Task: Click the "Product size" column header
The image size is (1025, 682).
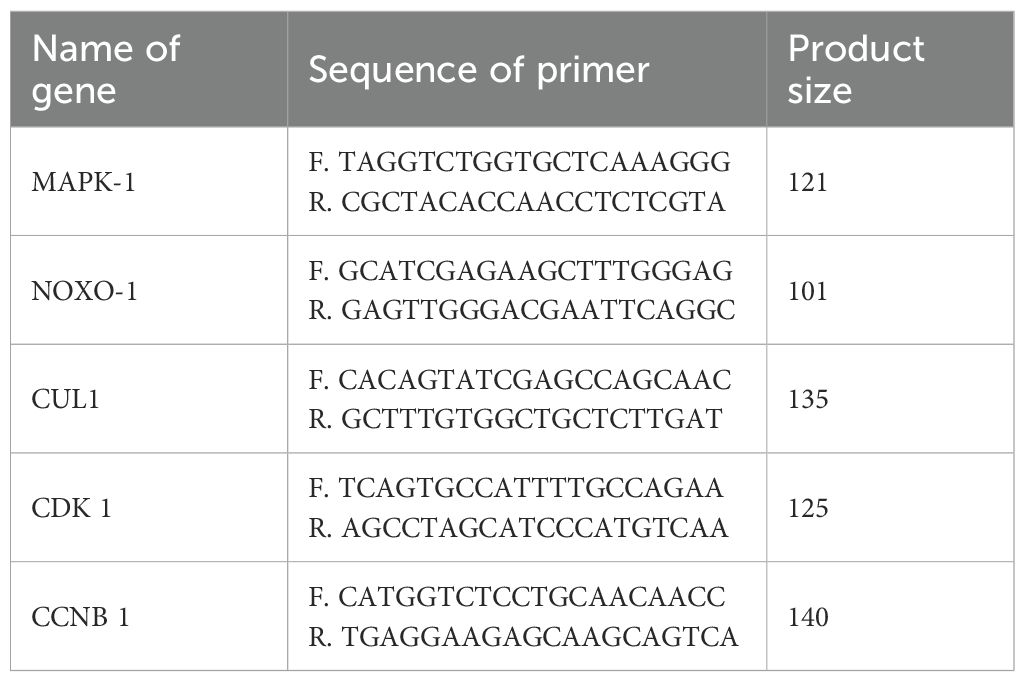Action: [x=856, y=70]
